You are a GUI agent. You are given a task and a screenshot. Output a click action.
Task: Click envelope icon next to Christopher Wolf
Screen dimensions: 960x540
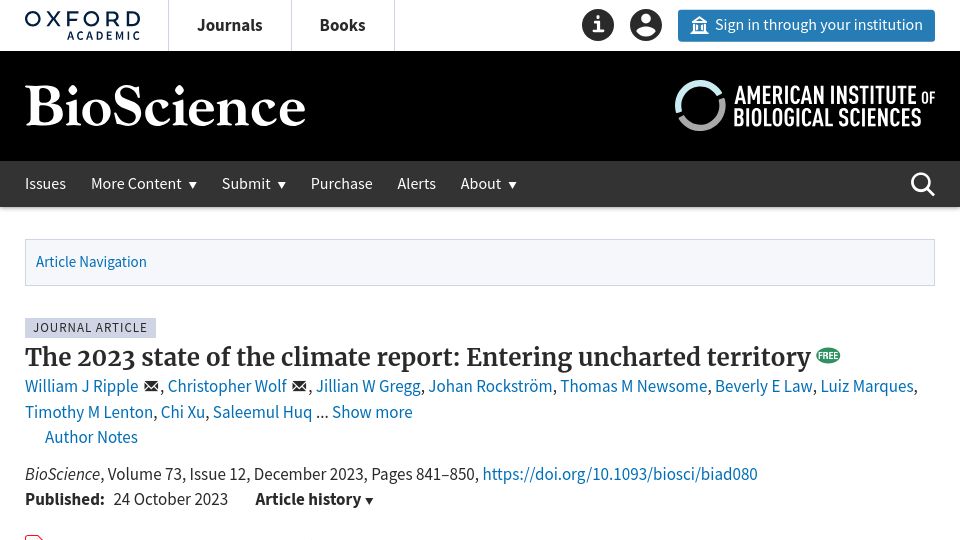click(x=299, y=386)
